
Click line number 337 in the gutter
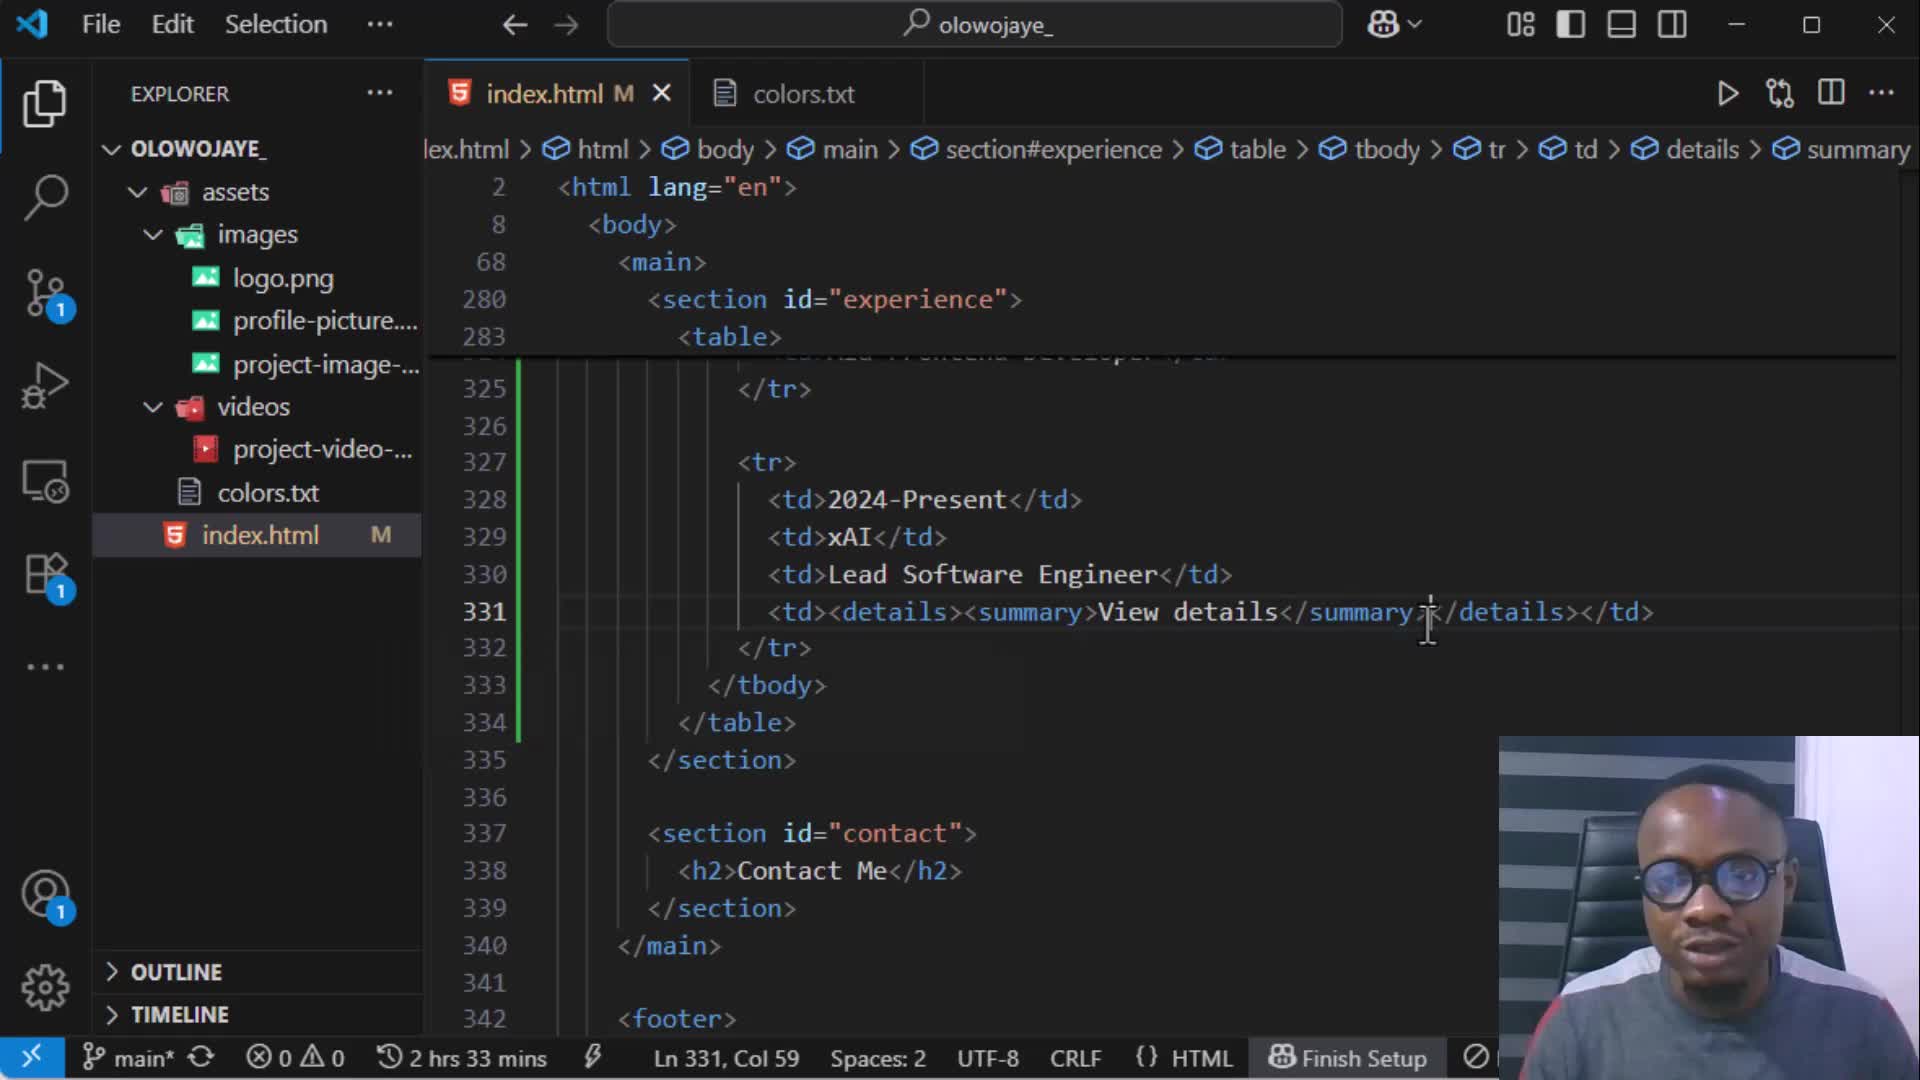click(x=484, y=833)
